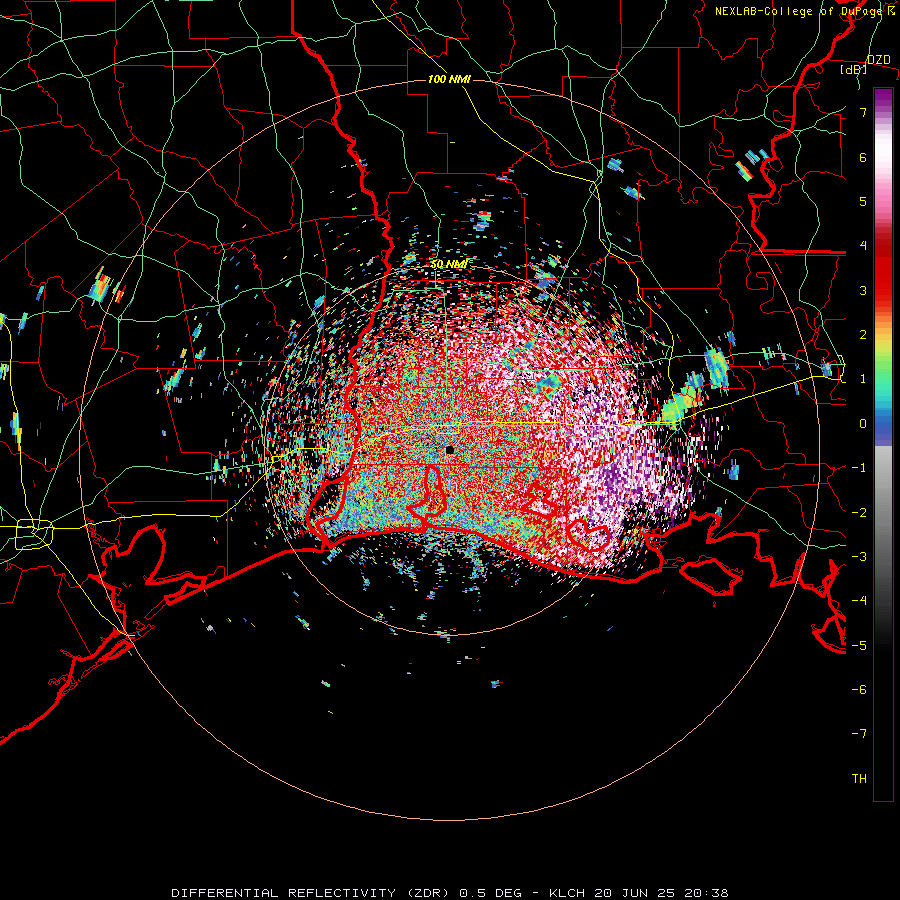Select the 5 value on the color scale

click(x=863, y=201)
